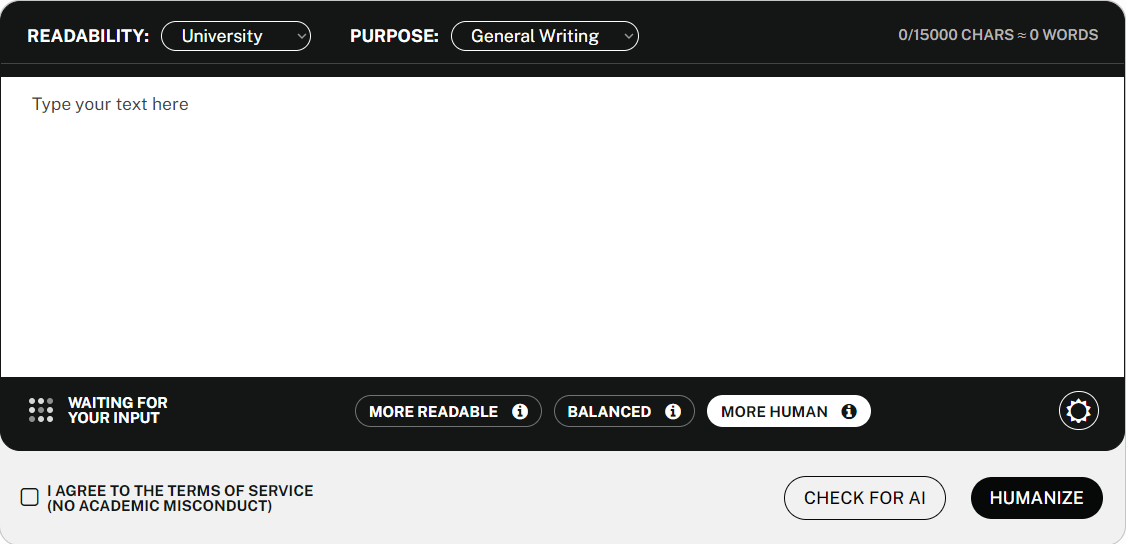The height and width of the screenshot is (544, 1126).
Task: Click the chevron arrow of the Readability select
Action: click(302, 36)
